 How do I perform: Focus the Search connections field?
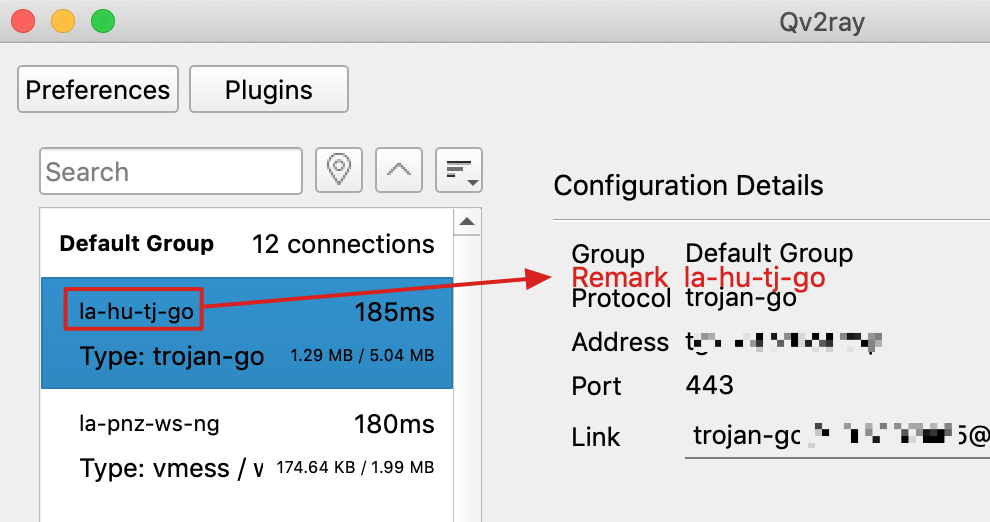coord(171,171)
